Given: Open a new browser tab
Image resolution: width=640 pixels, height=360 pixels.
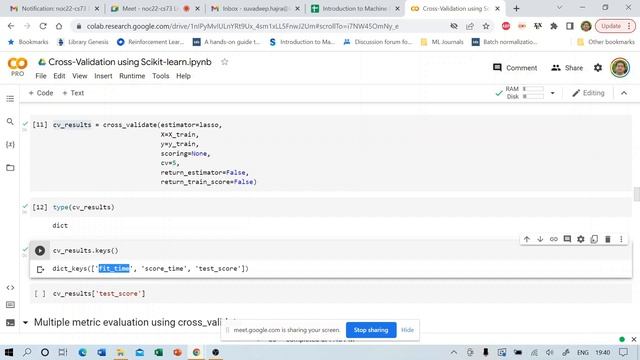Looking at the screenshot, I should point(516,8).
